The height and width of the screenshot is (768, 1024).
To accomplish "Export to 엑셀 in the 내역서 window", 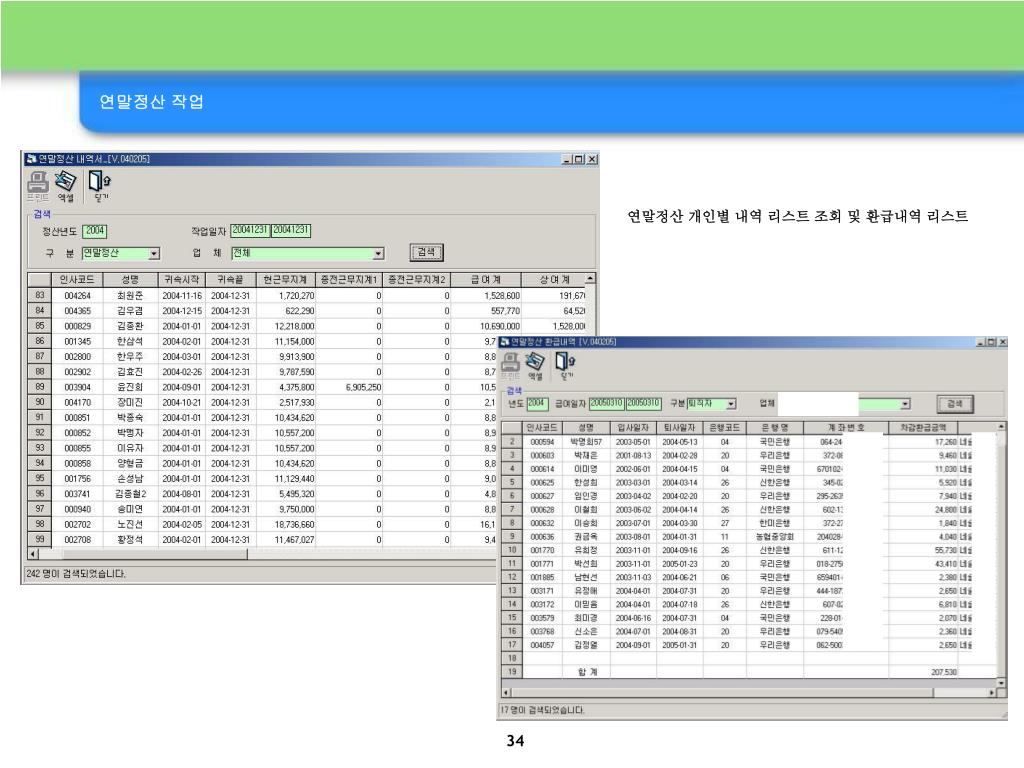I will 65,185.
